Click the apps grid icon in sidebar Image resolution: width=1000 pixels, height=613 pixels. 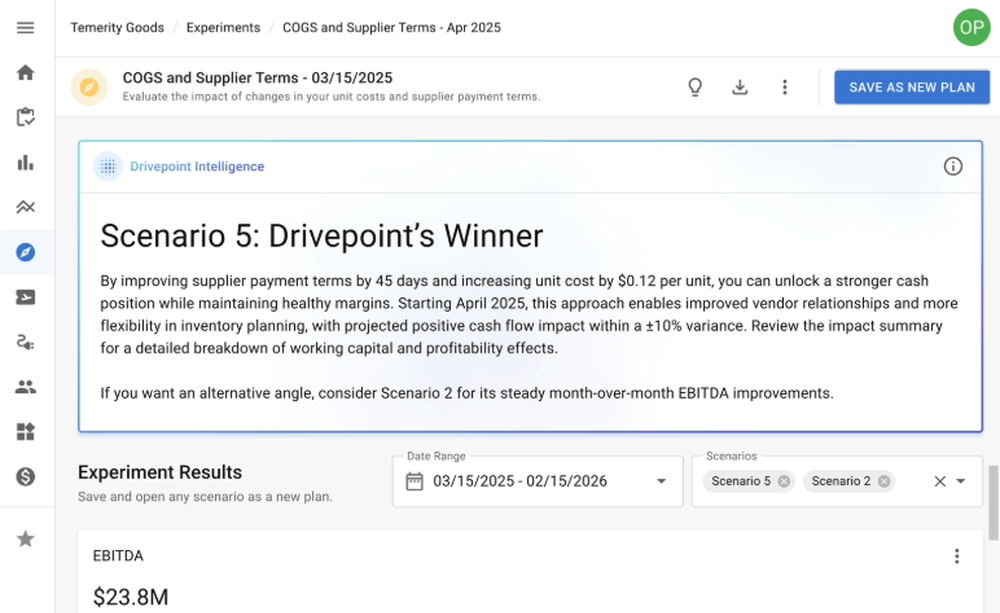click(25, 432)
